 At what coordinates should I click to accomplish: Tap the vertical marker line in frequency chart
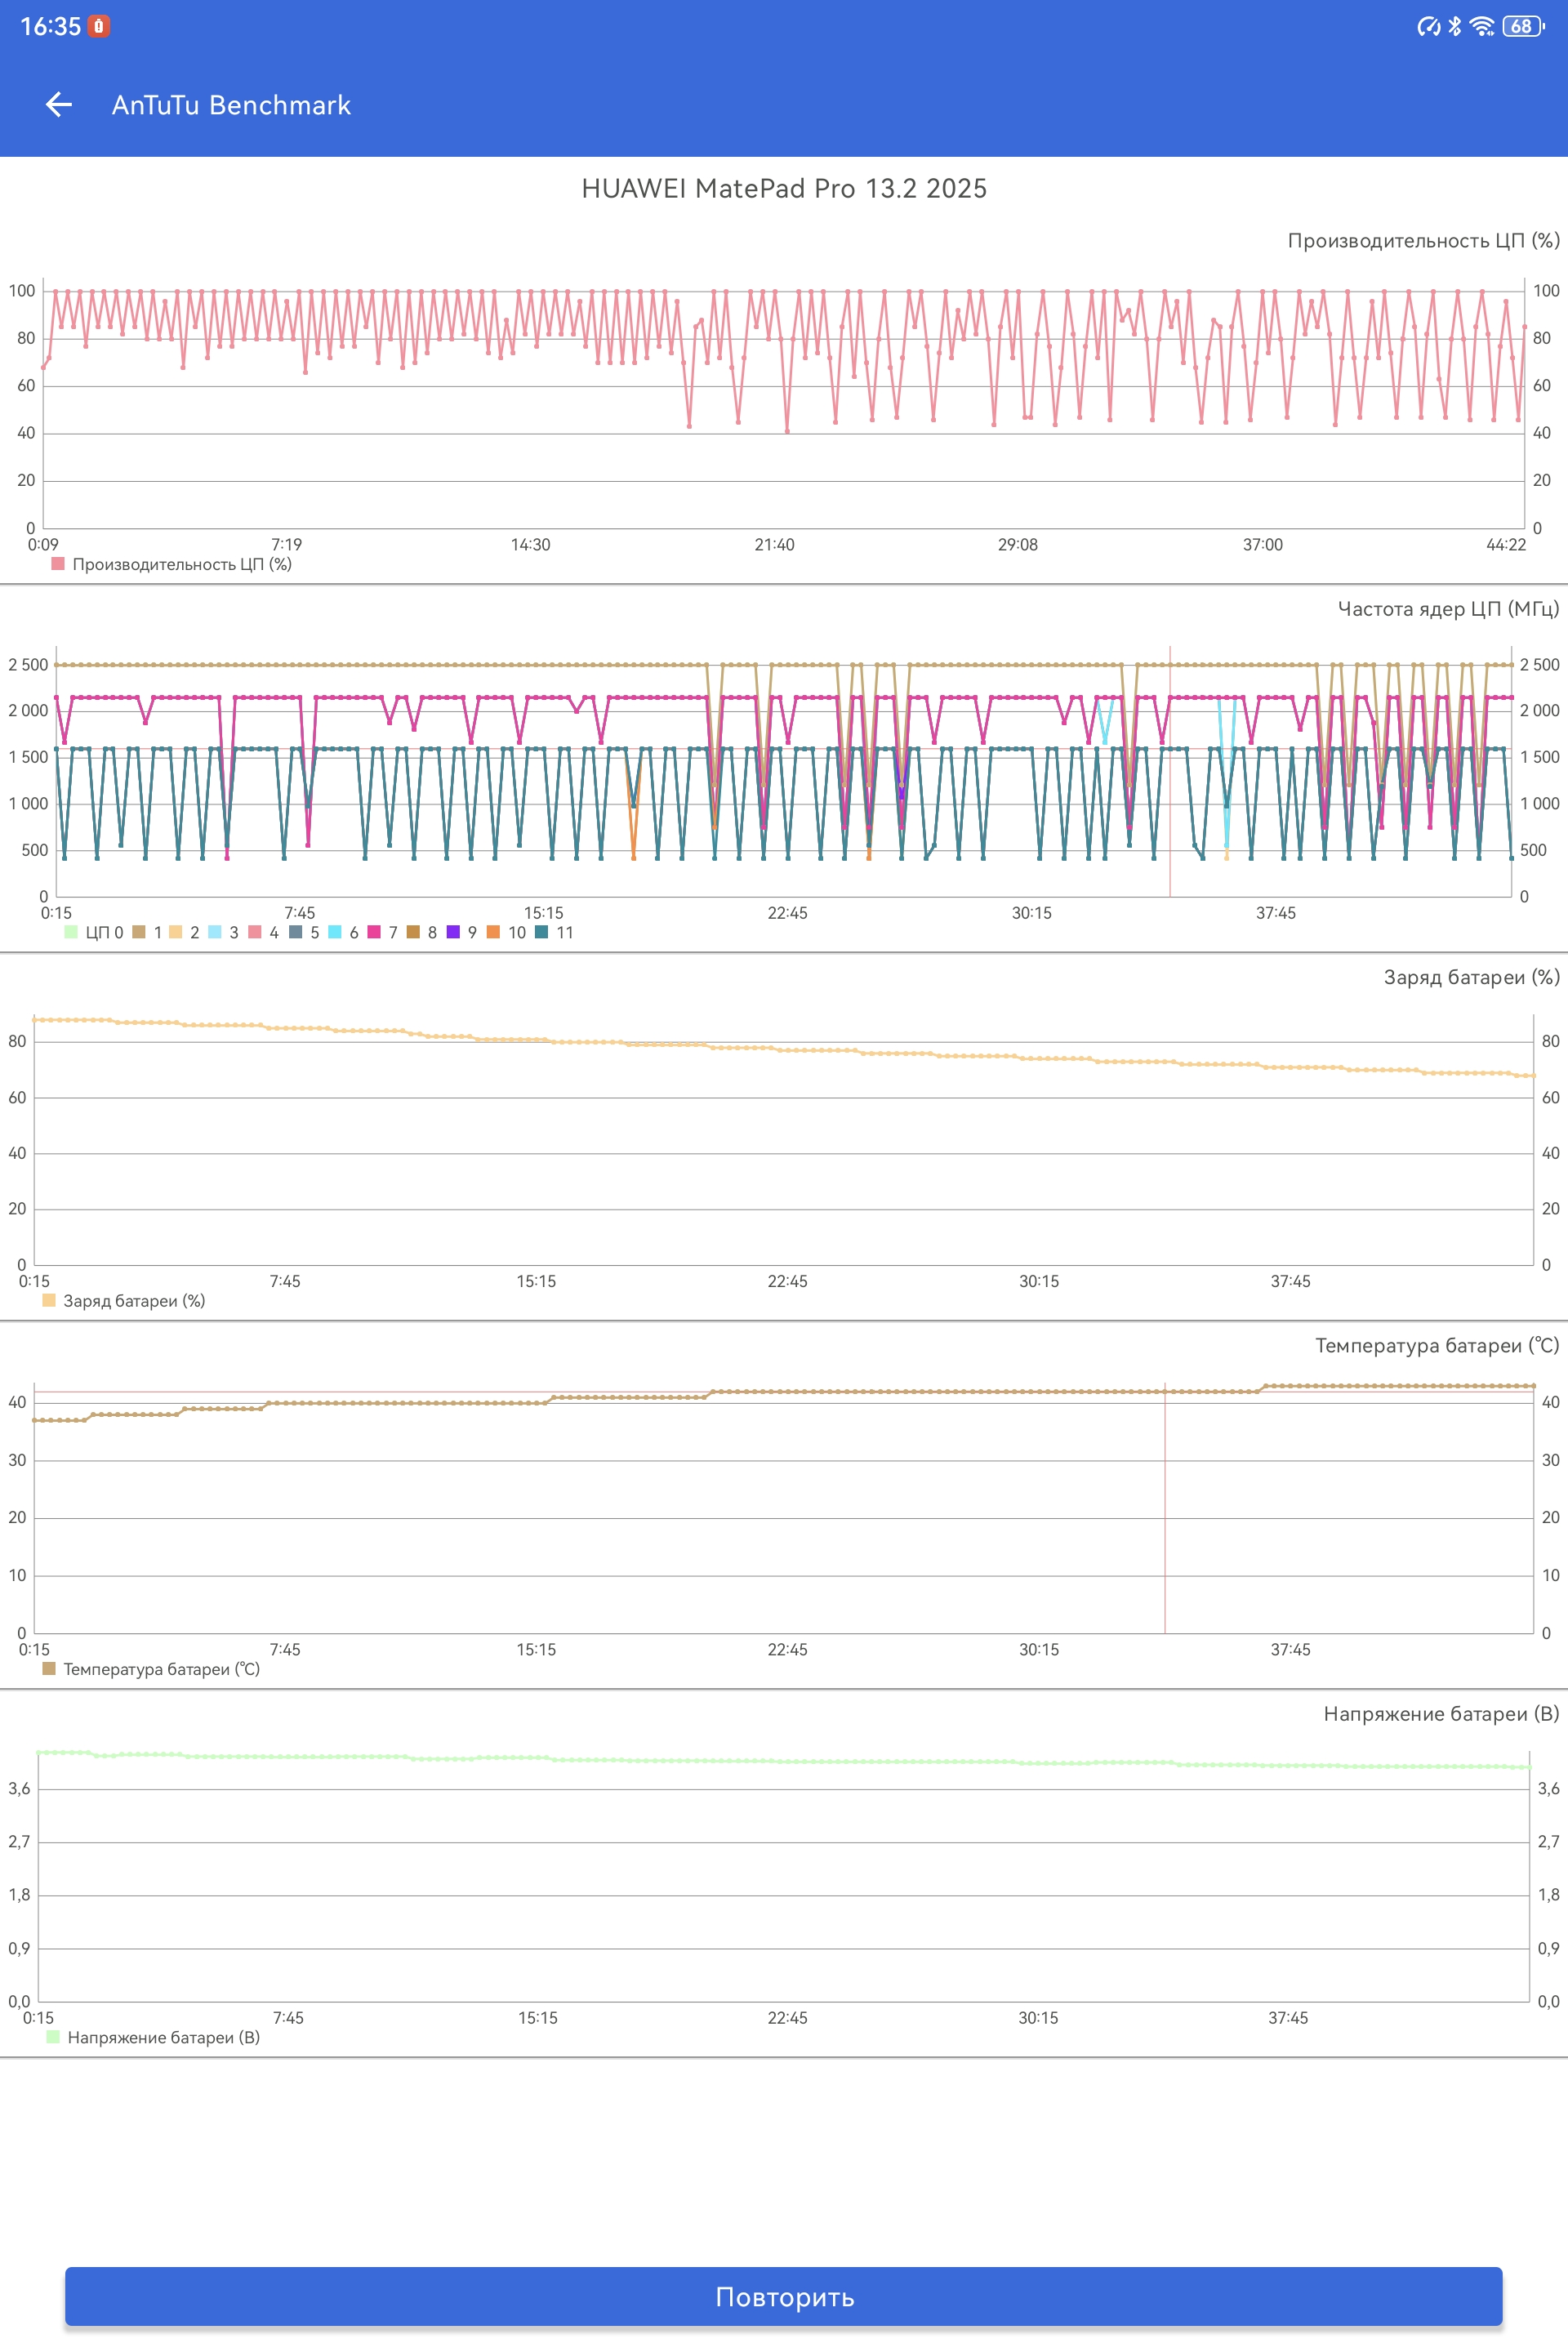click(1170, 772)
